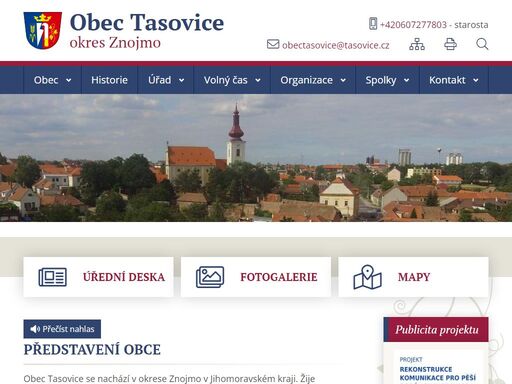Go to the Historie page
The height and width of the screenshot is (384, 512).
(109, 80)
